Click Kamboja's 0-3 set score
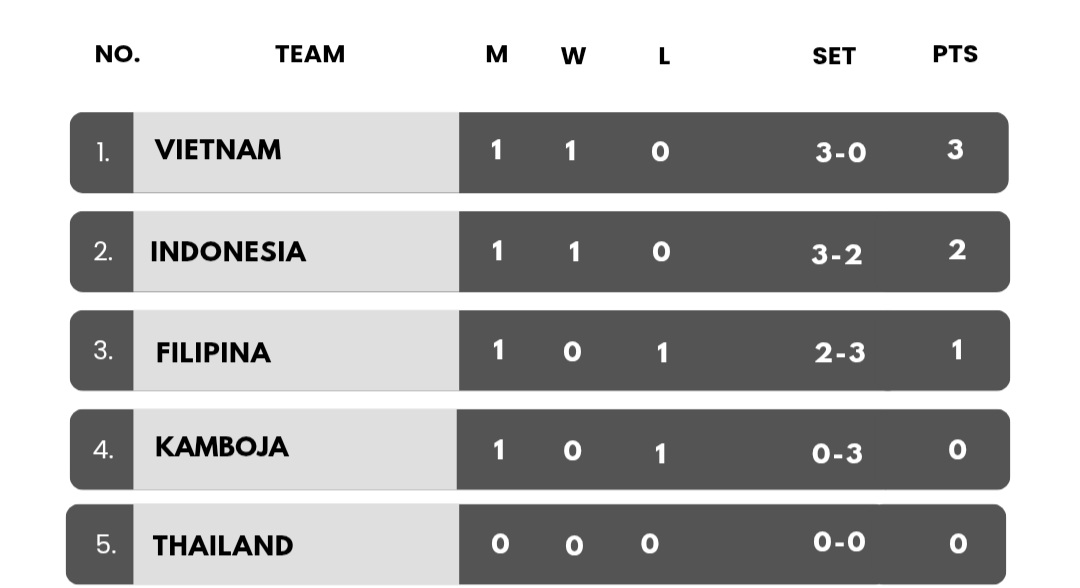Viewport: 1080px width, 588px height. [x=837, y=454]
